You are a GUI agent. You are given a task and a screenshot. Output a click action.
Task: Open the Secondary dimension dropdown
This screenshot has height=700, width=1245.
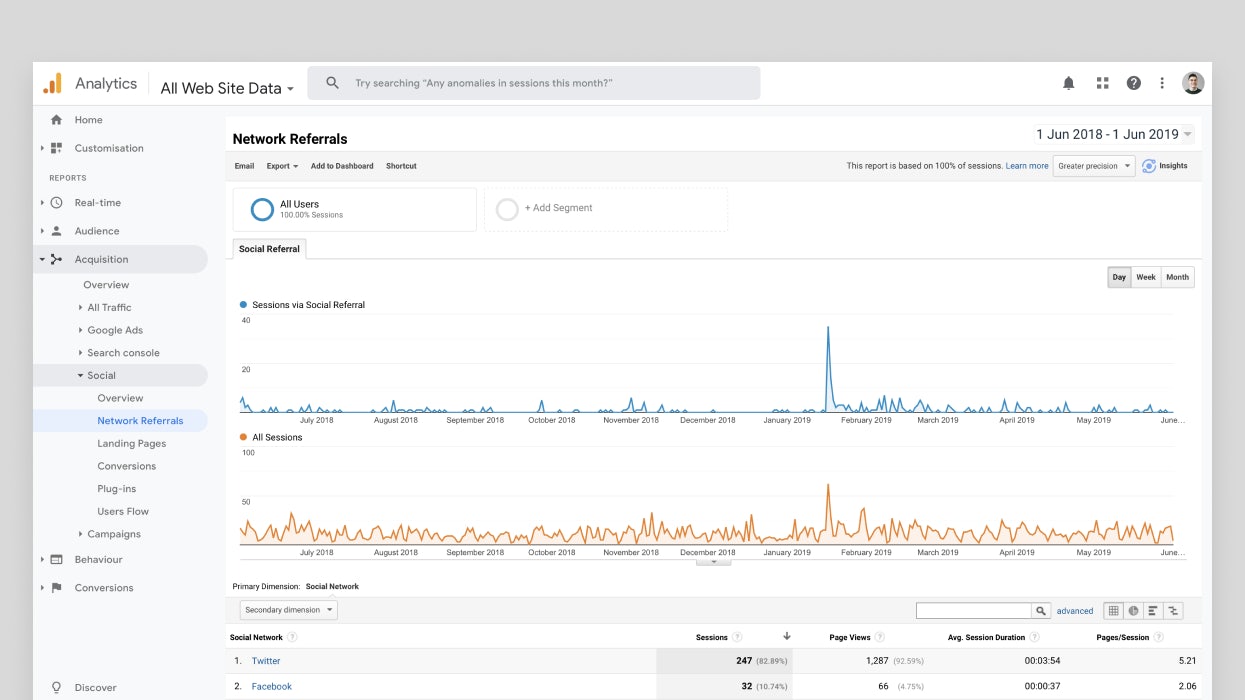(288, 610)
